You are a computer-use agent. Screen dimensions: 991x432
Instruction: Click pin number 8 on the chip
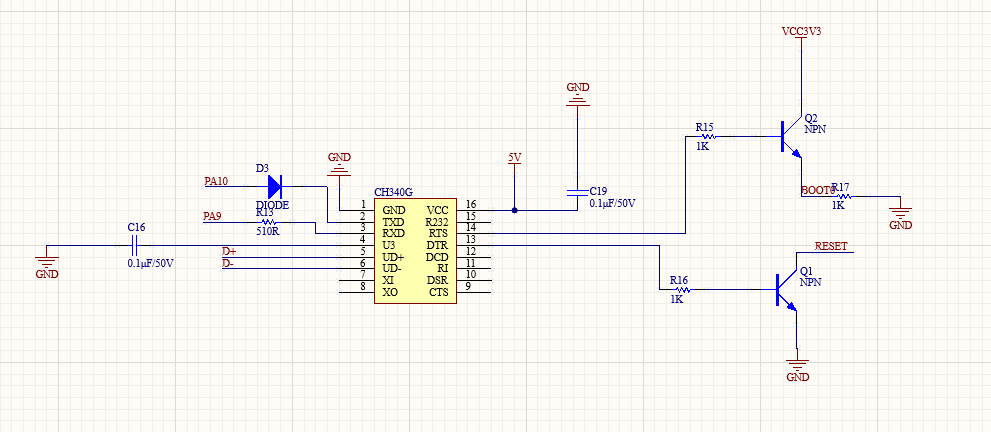tap(363, 287)
